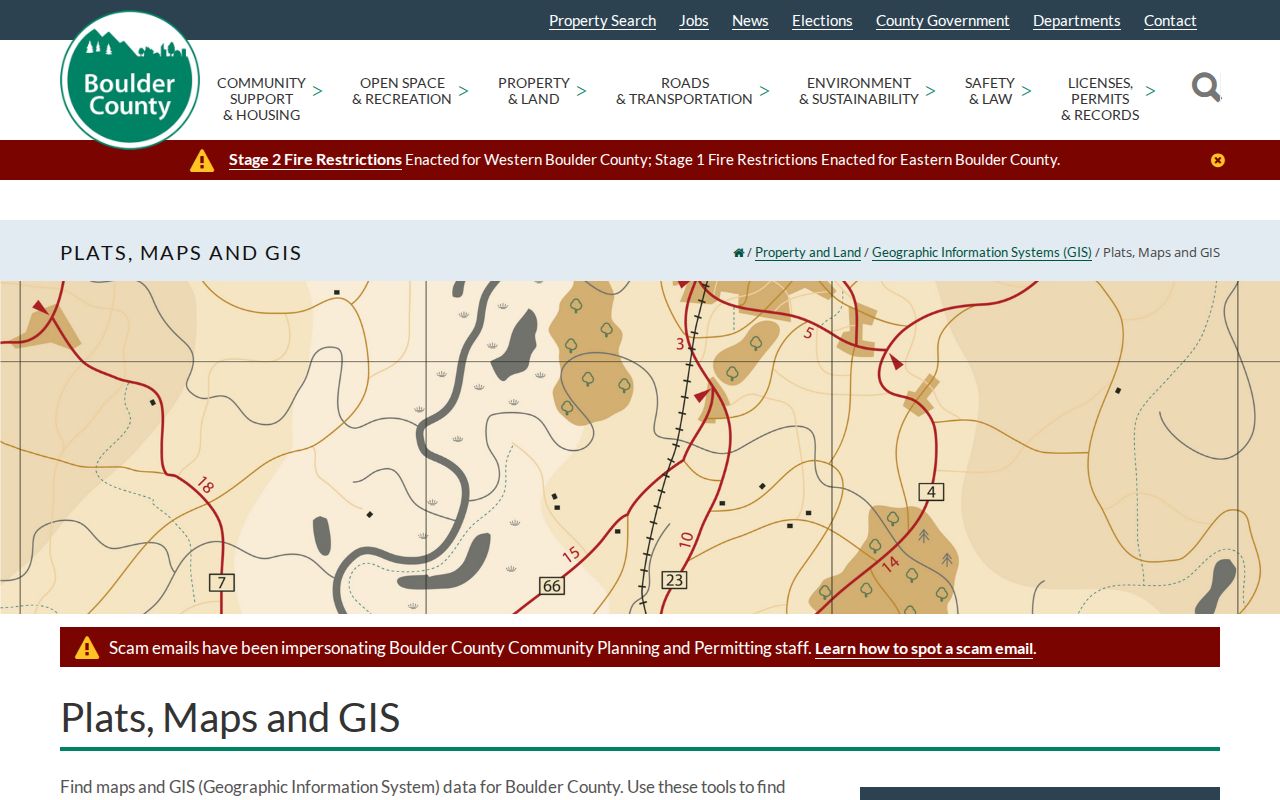Open Property & Land menu
Screen dimensions: 1280x800
534,91
